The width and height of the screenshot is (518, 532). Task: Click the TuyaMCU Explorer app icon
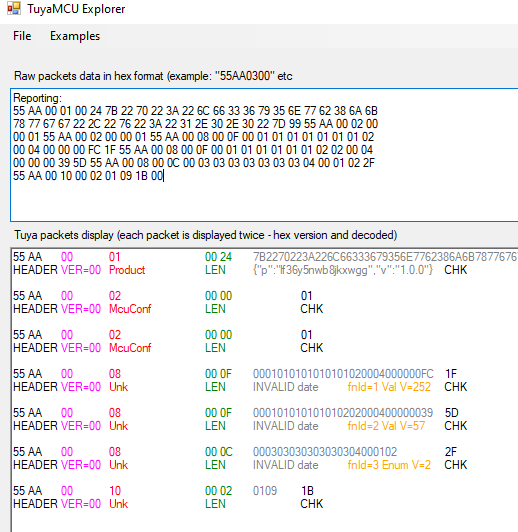click(14, 8)
